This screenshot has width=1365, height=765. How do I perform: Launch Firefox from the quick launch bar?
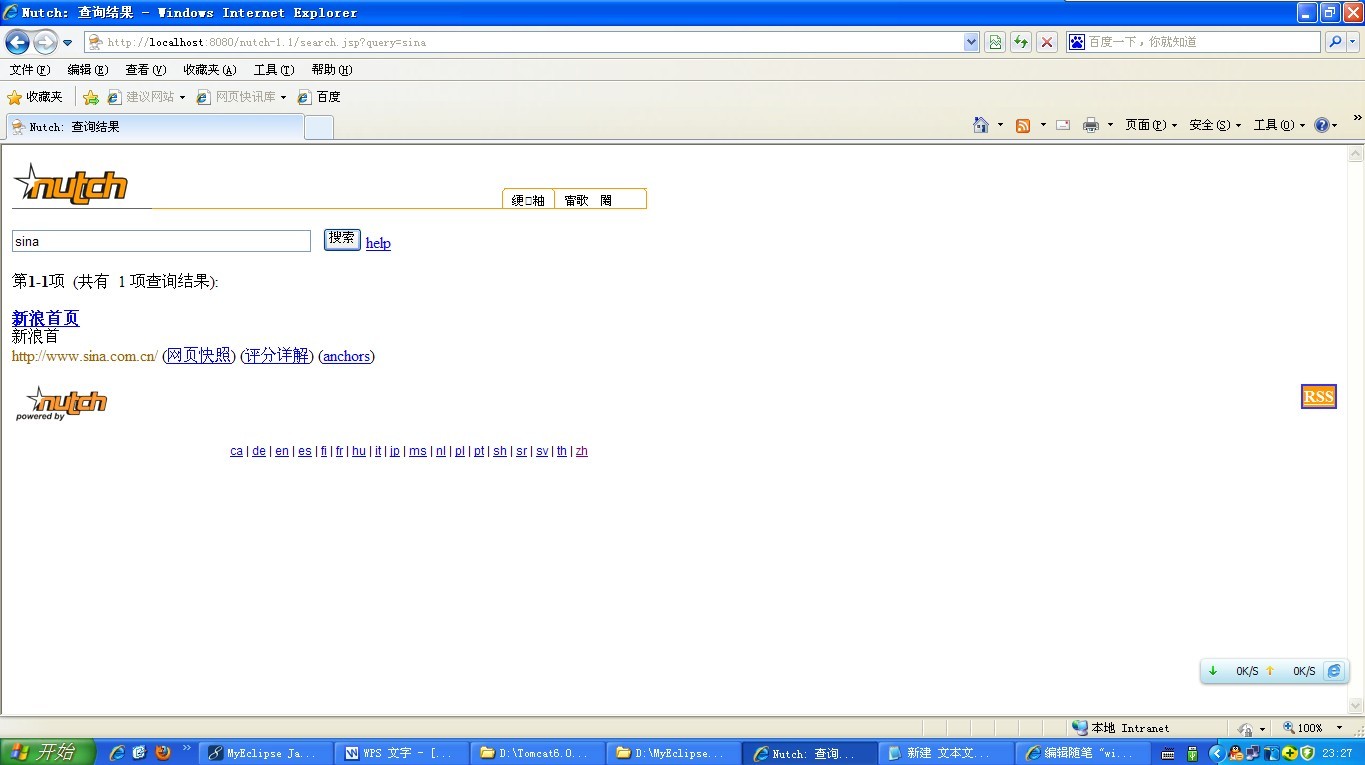[x=163, y=753]
